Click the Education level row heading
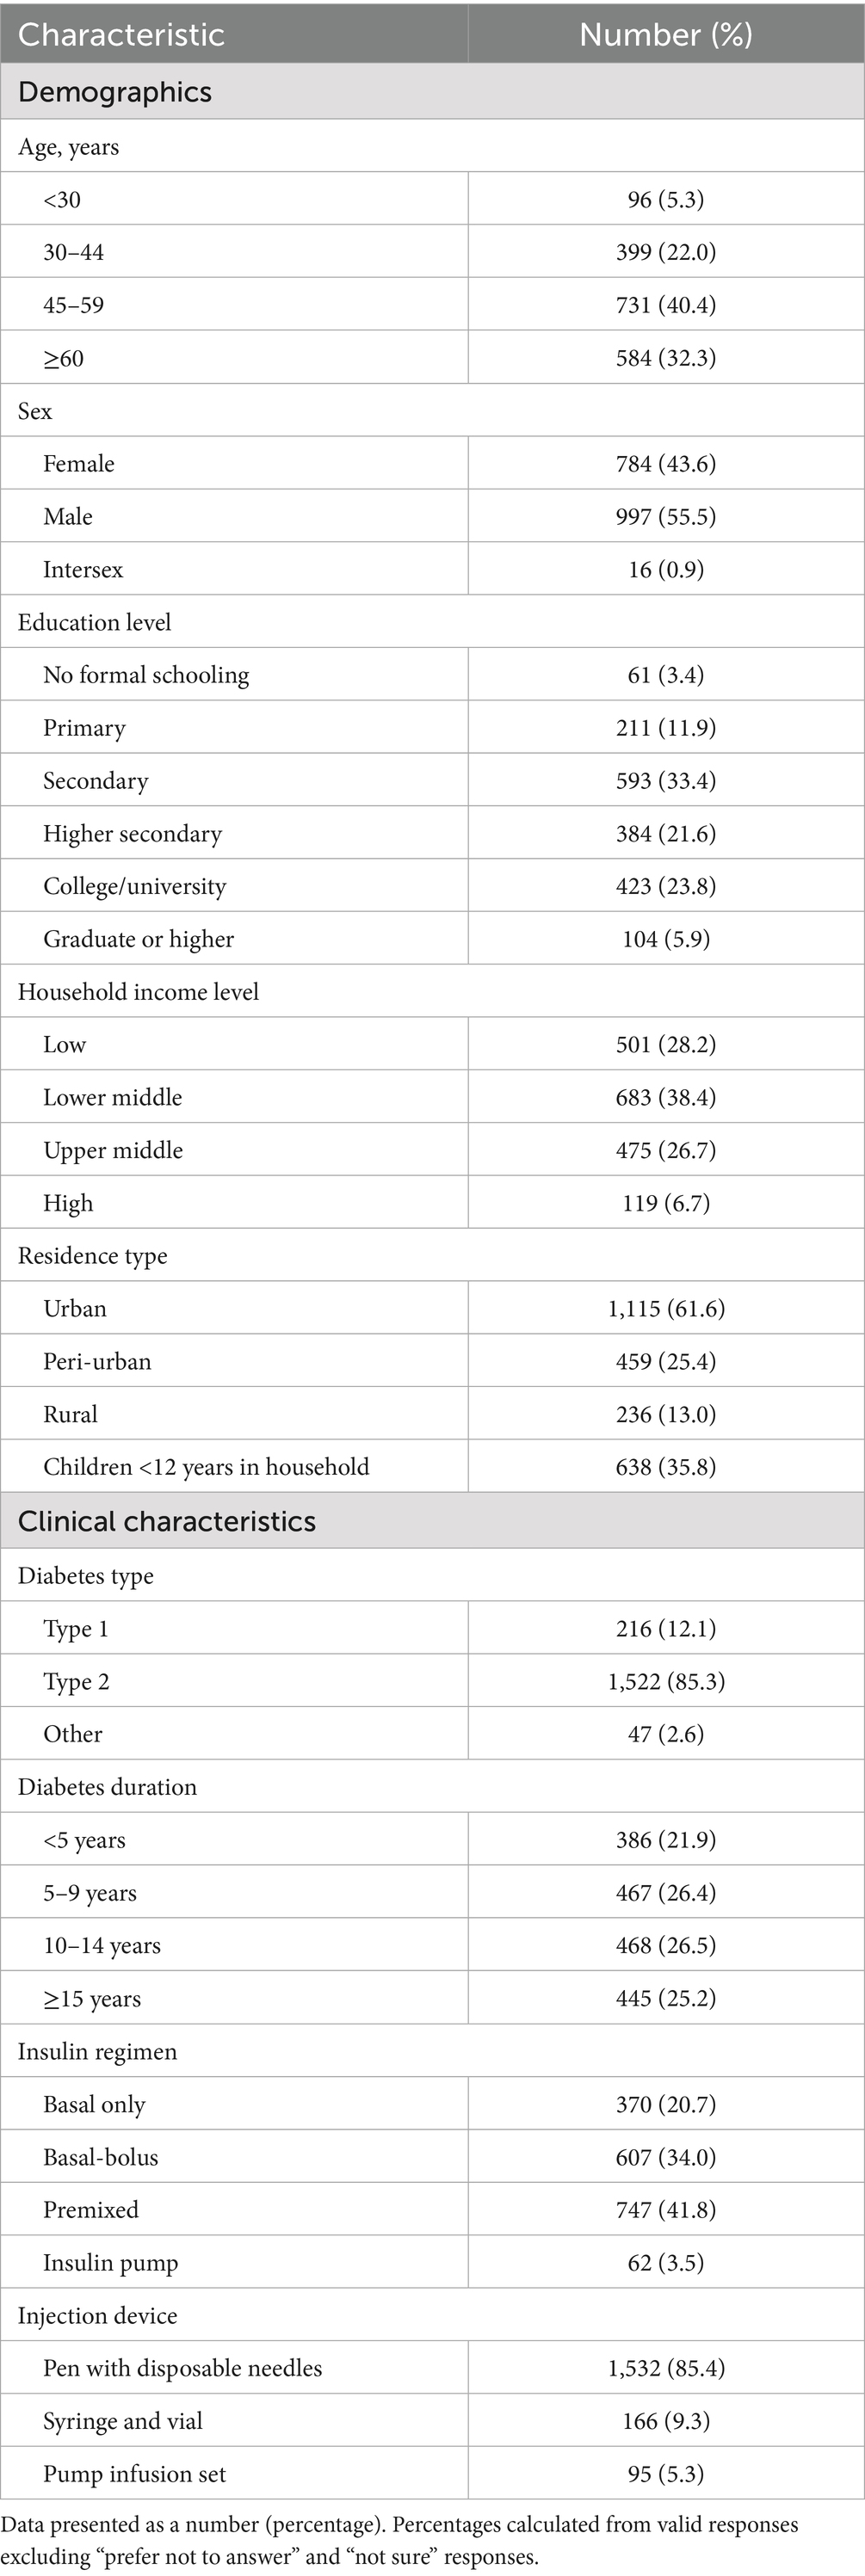This screenshot has height=2576, width=865. [x=94, y=622]
